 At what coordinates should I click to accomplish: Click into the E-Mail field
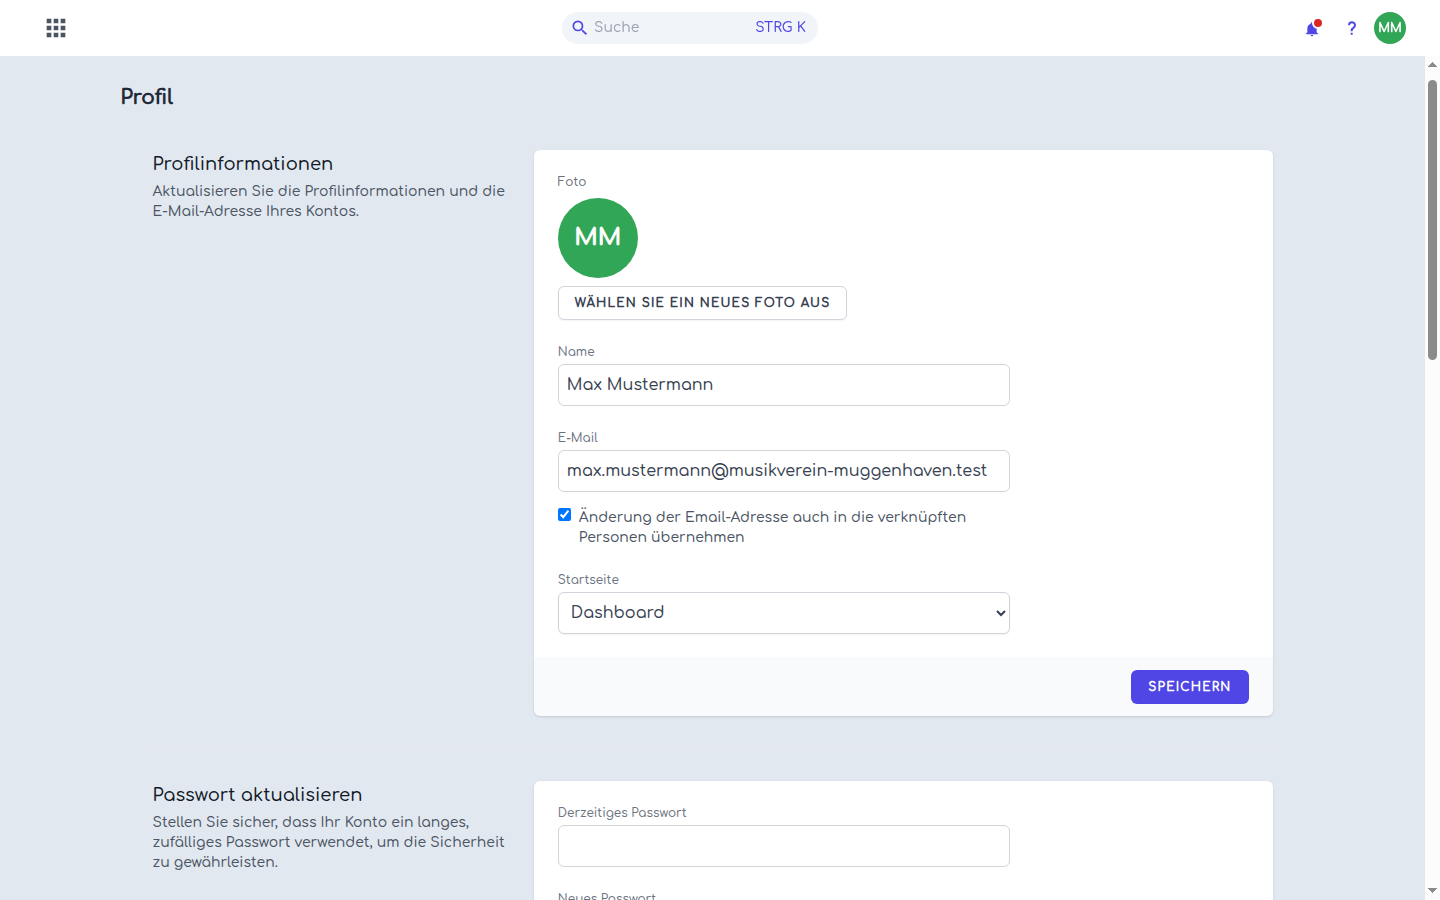click(x=784, y=471)
